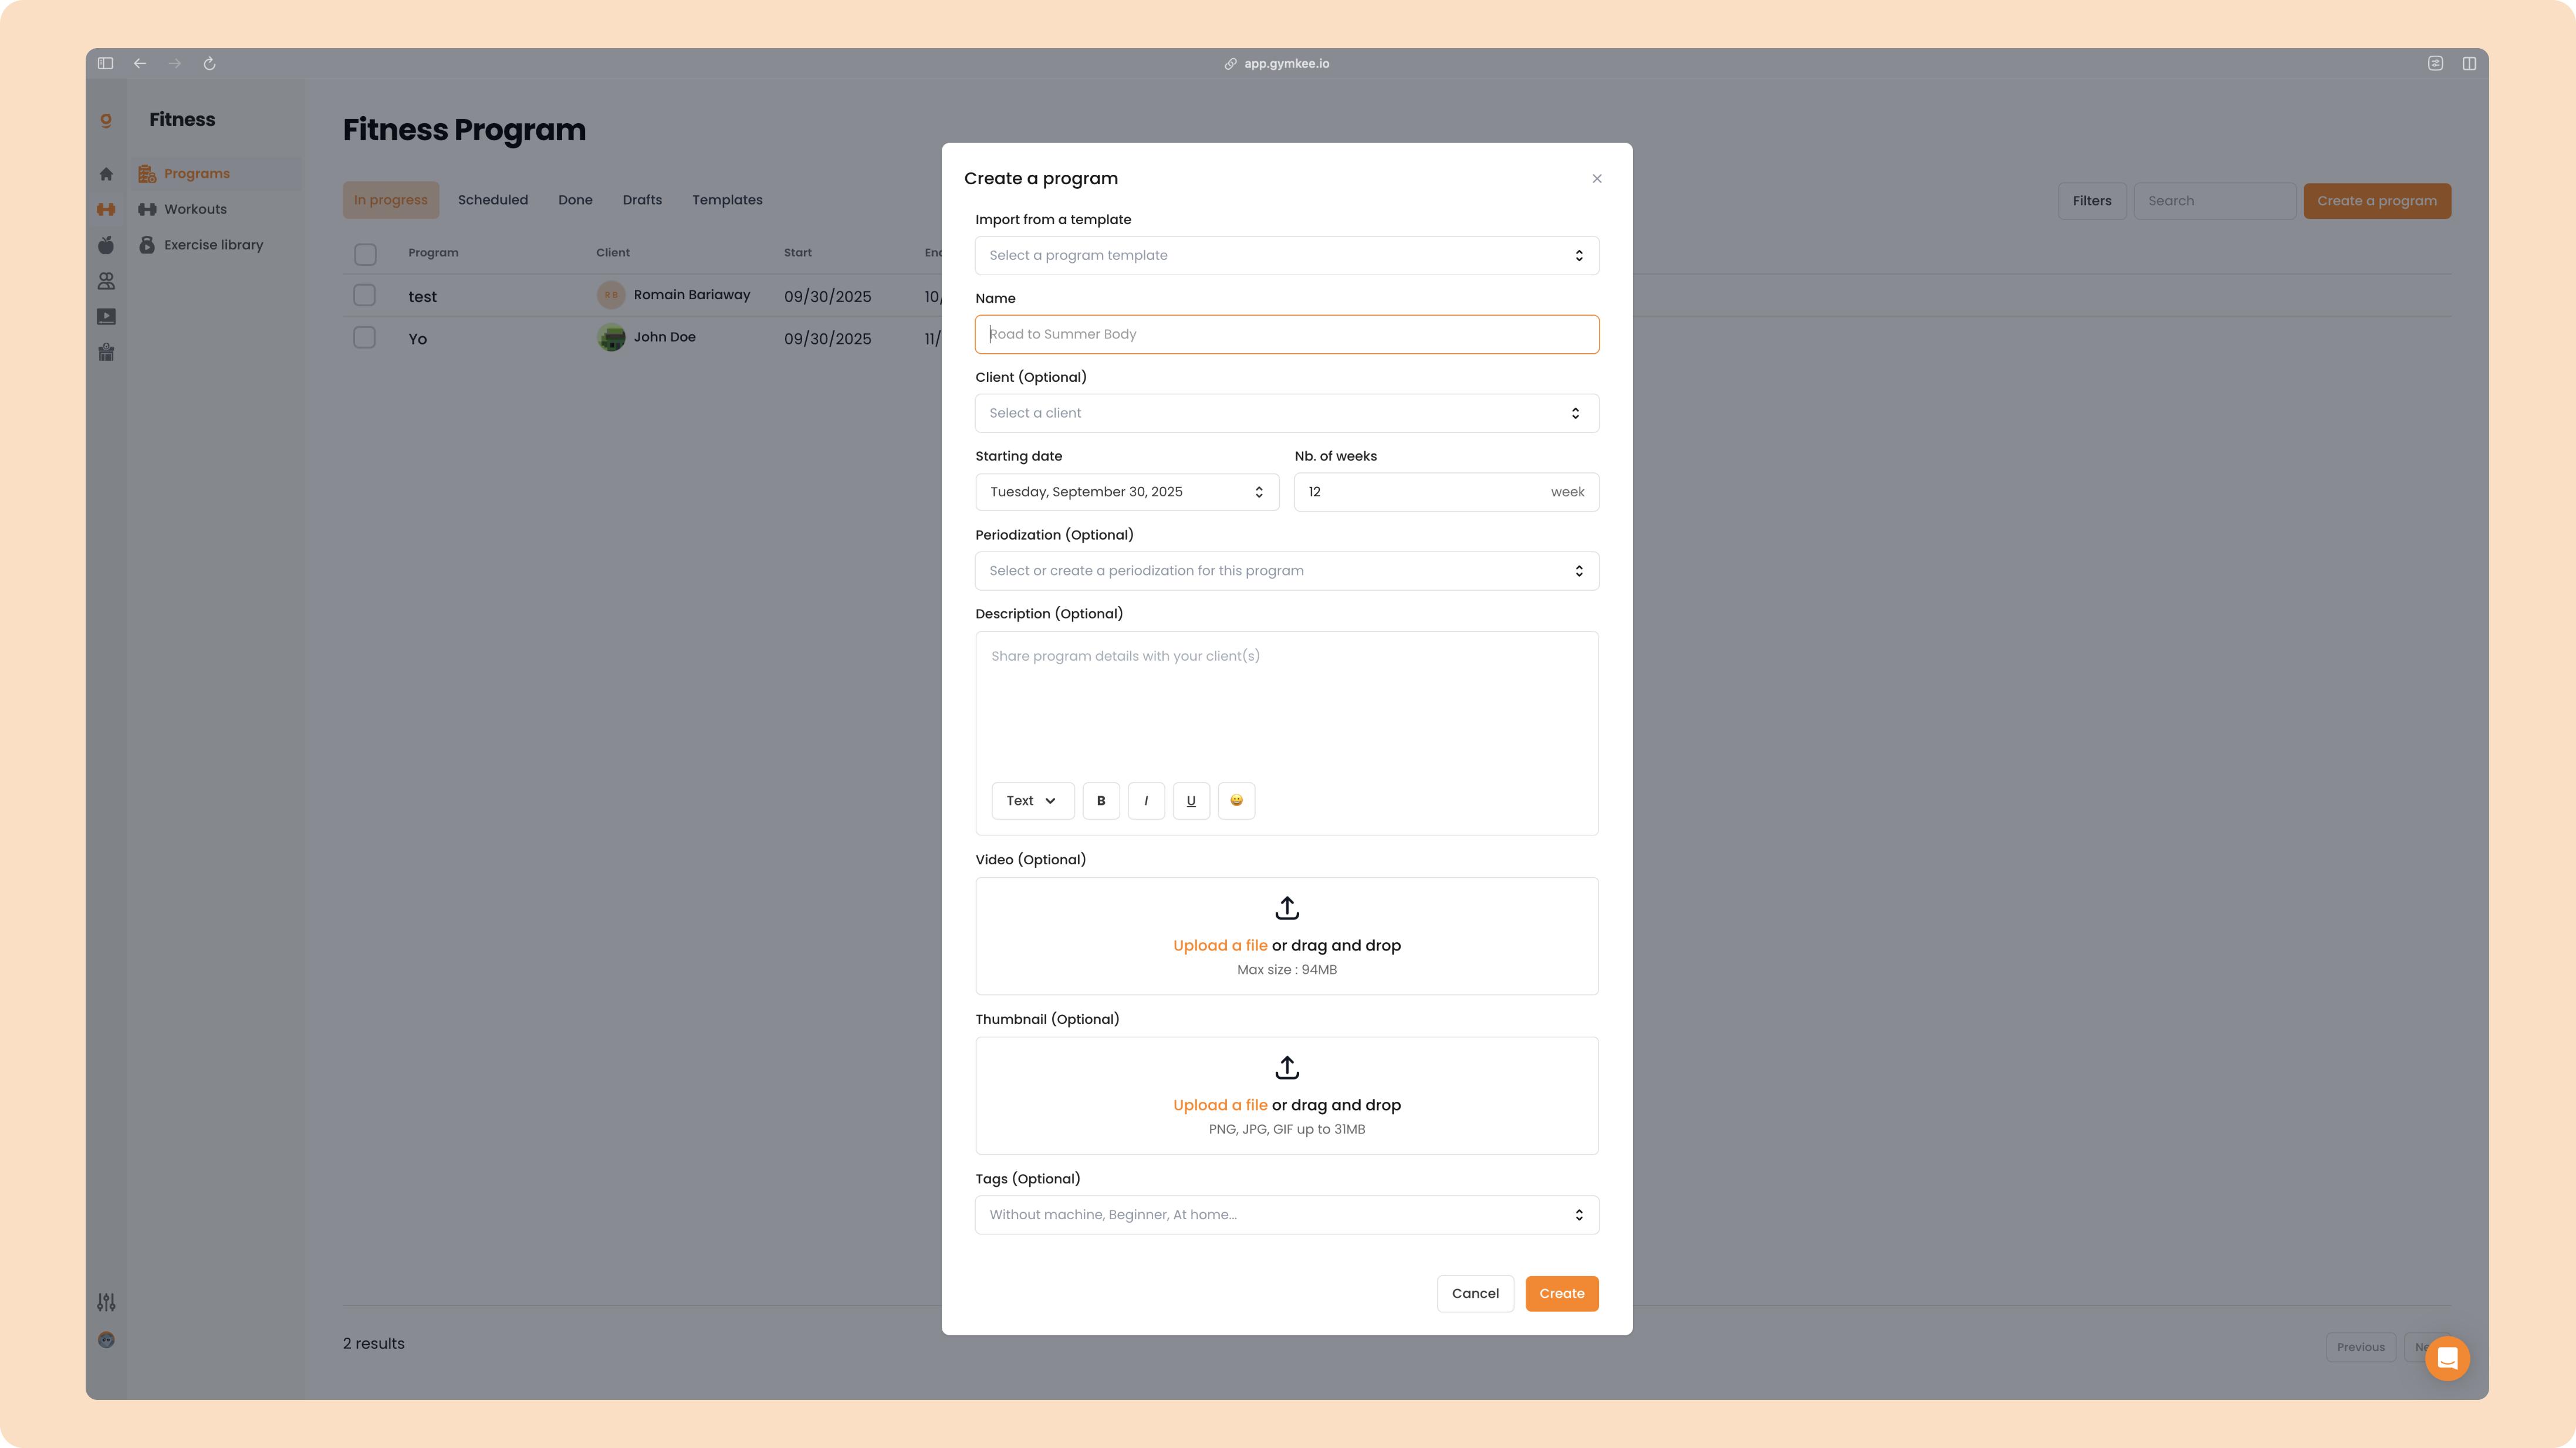Click John Doe's avatar

point(611,338)
